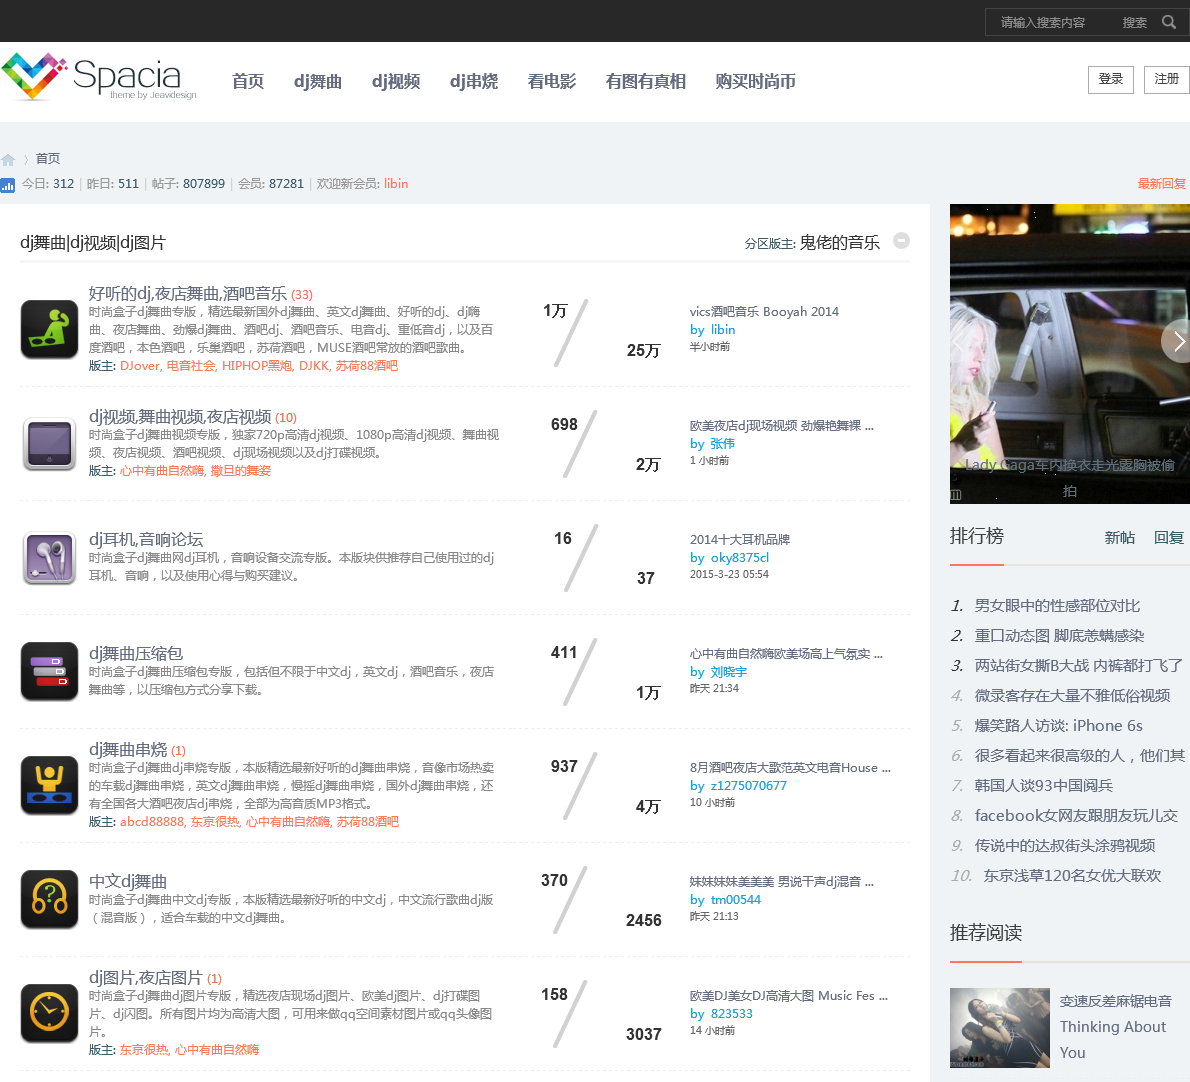
Task: Open moderator abcd88888 link
Action: pyautogui.click(x=152, y=822)
